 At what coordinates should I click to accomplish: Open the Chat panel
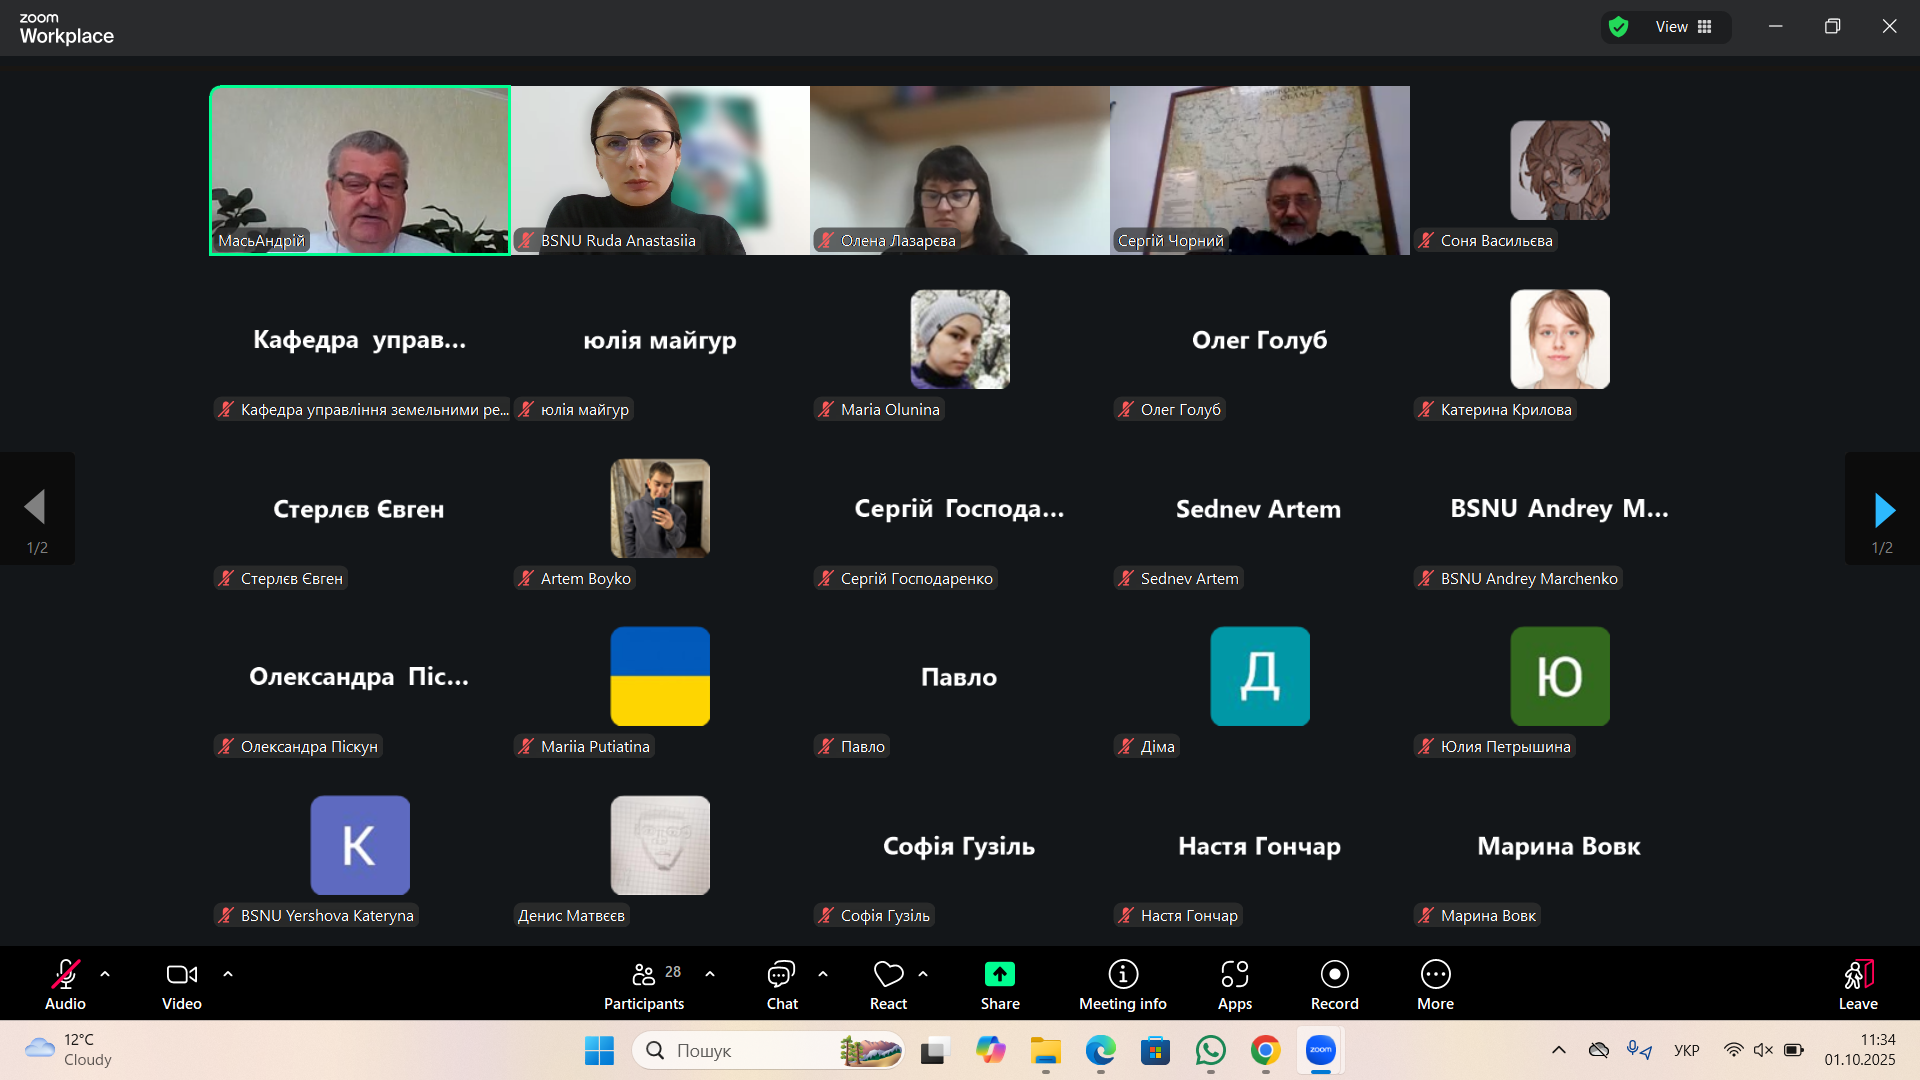point(781,985)
